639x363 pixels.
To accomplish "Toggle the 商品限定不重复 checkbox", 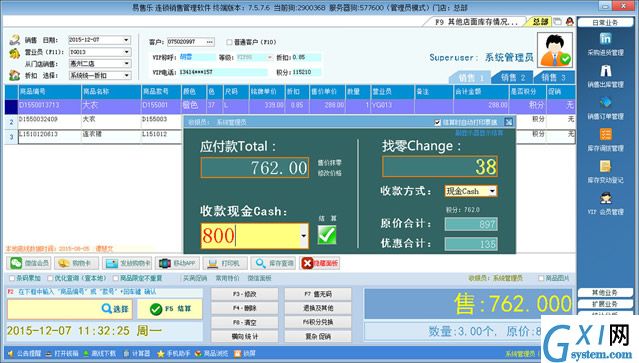I will tap(116, 278).
